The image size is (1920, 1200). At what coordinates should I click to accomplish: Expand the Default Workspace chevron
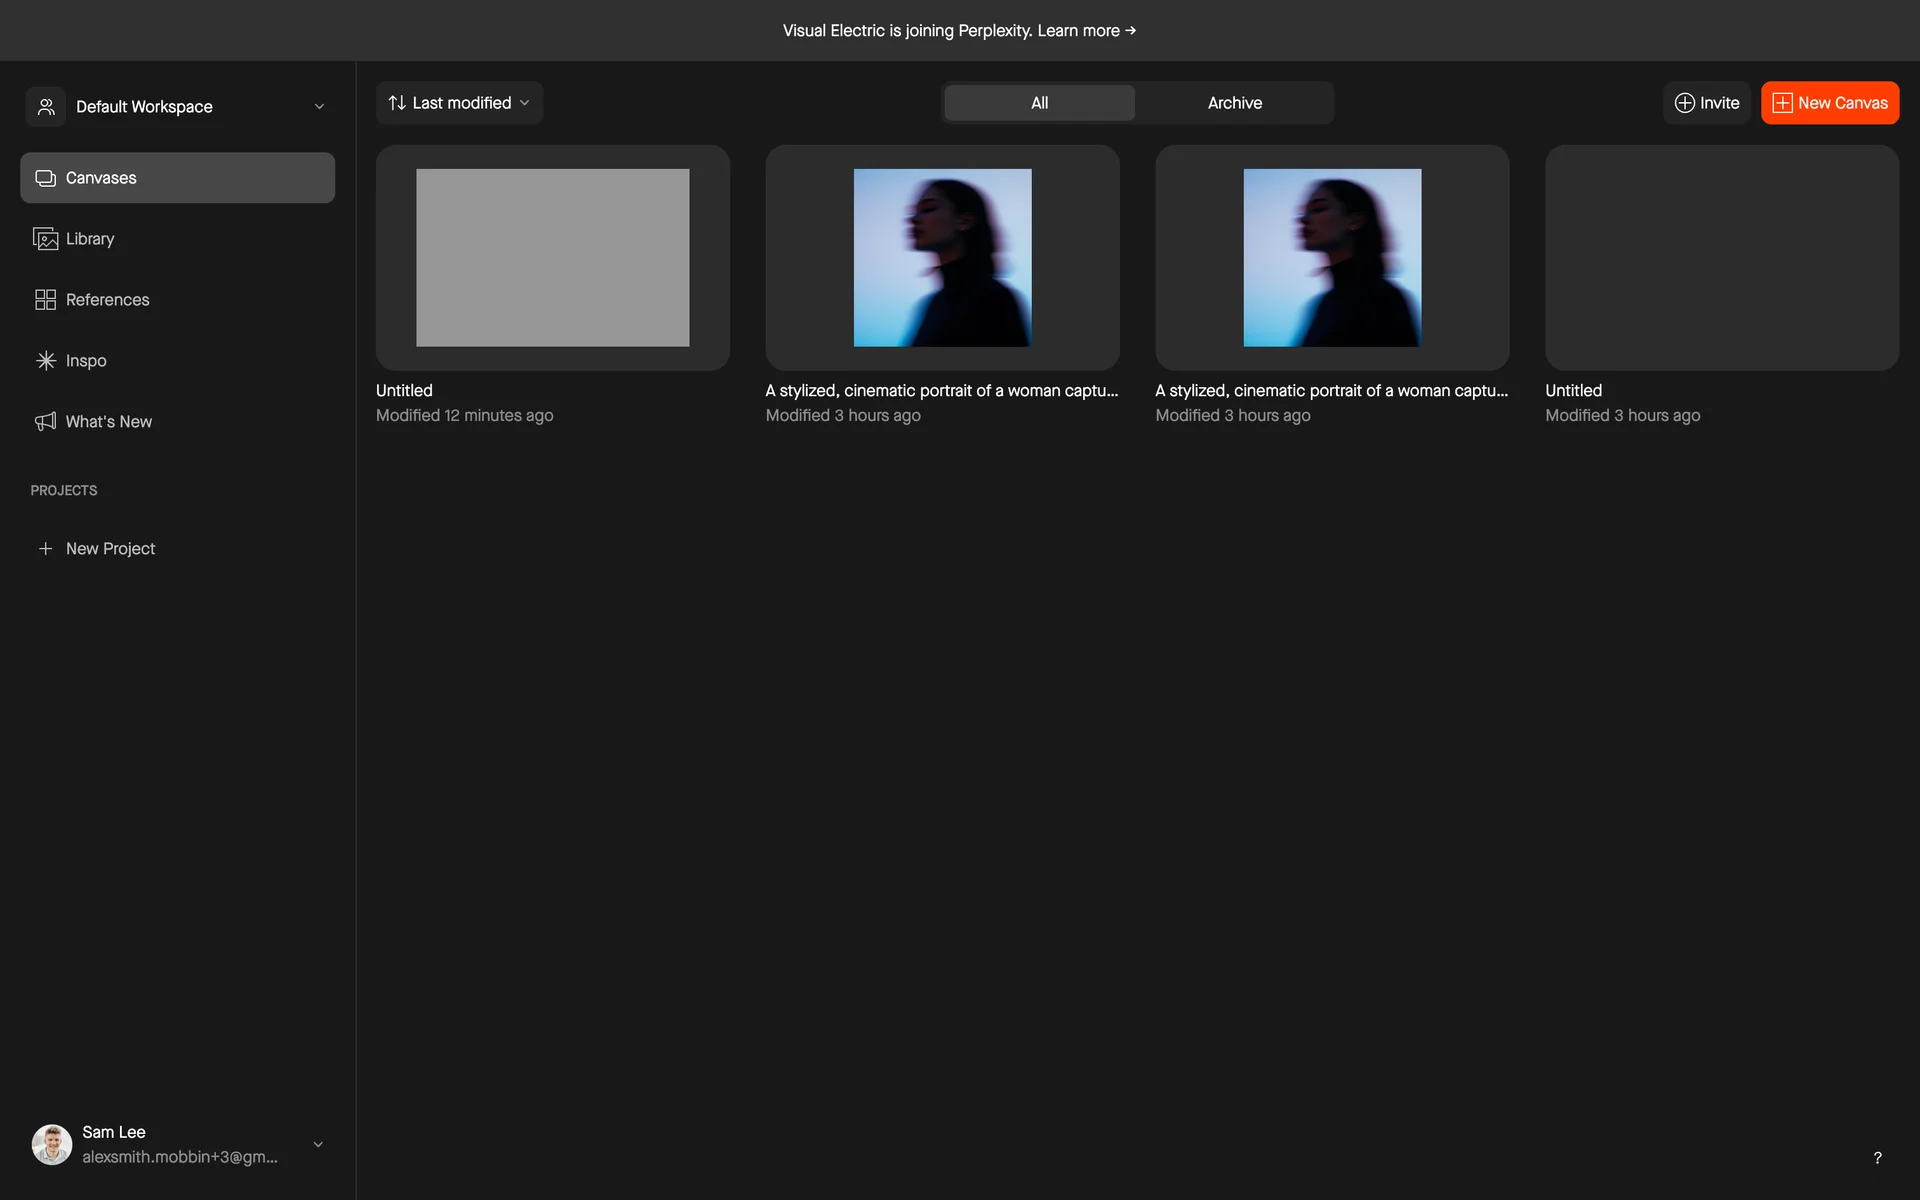coord(319,107)
